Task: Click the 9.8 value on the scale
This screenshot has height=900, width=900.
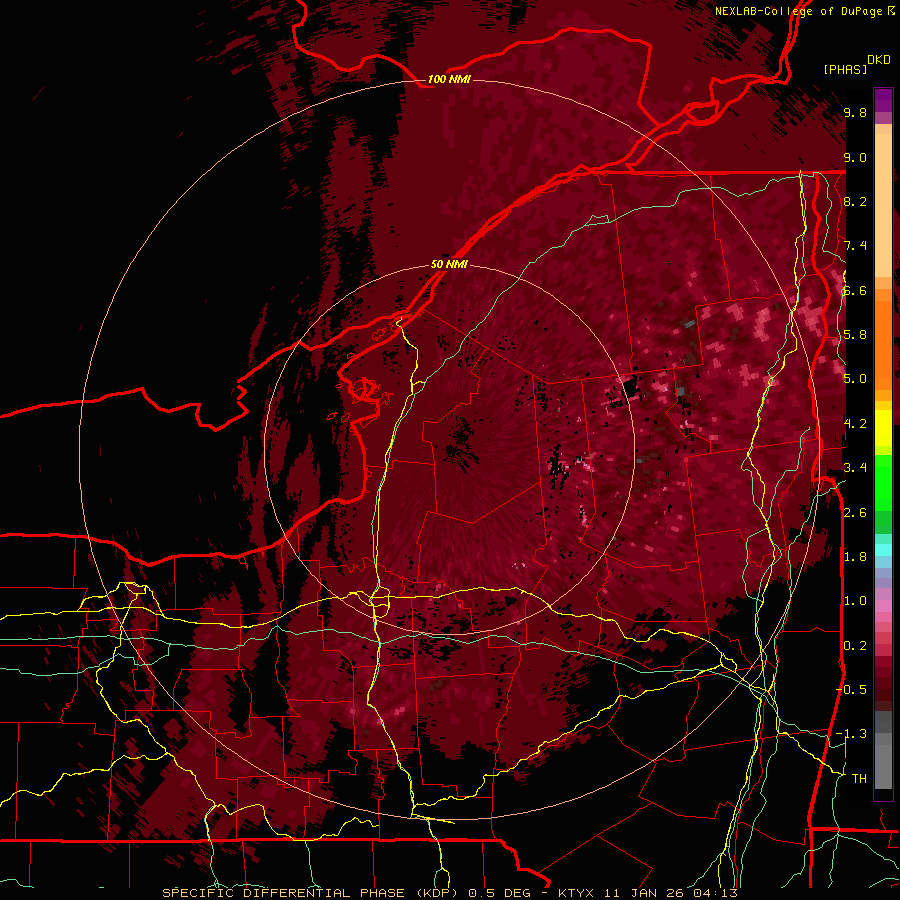Action: (x=855, y=113)
